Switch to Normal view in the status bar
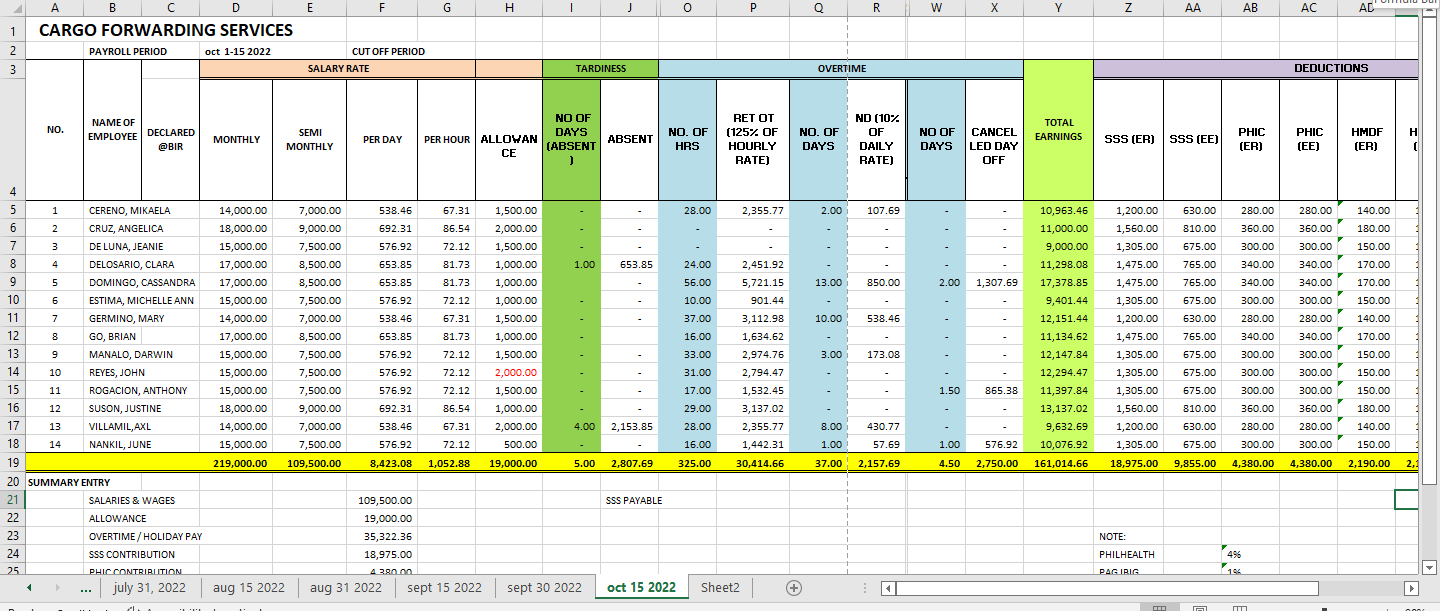Viewport: 1440px width, 611px height. [x=1160, y=608]
